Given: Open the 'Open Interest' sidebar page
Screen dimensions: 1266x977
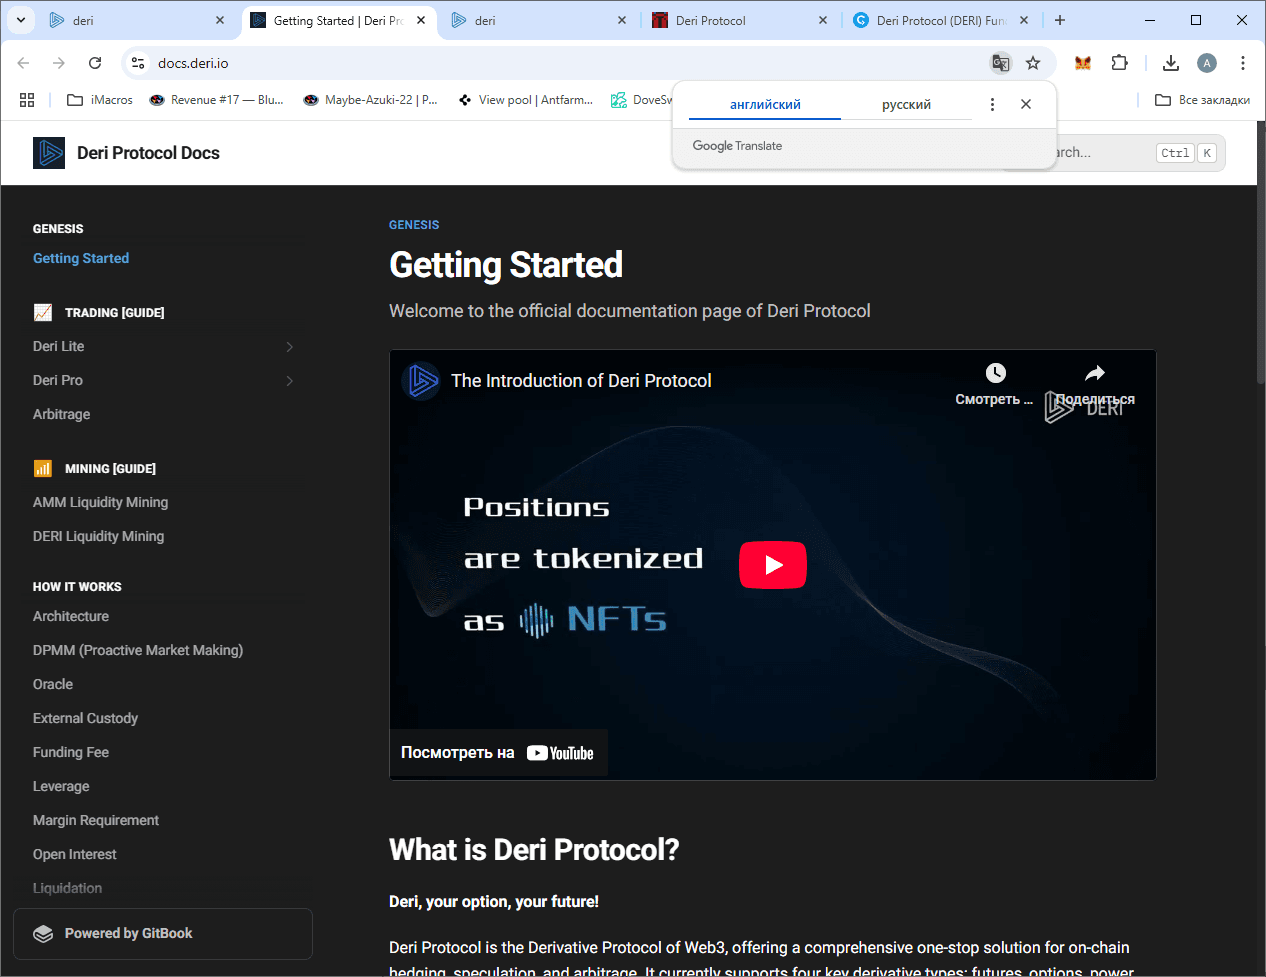Looking at the screenshot, I should coord(75,854).
